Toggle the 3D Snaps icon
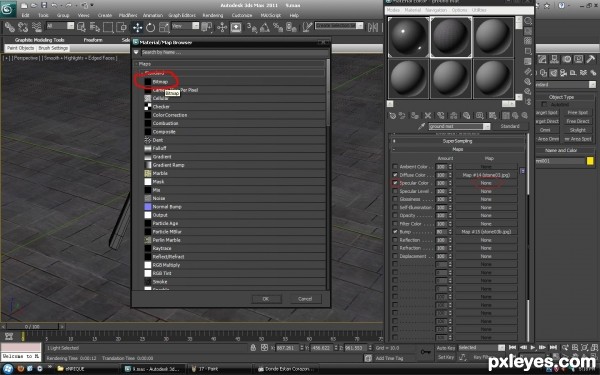Viewport: 600px width, 375px height. point(252,27)
